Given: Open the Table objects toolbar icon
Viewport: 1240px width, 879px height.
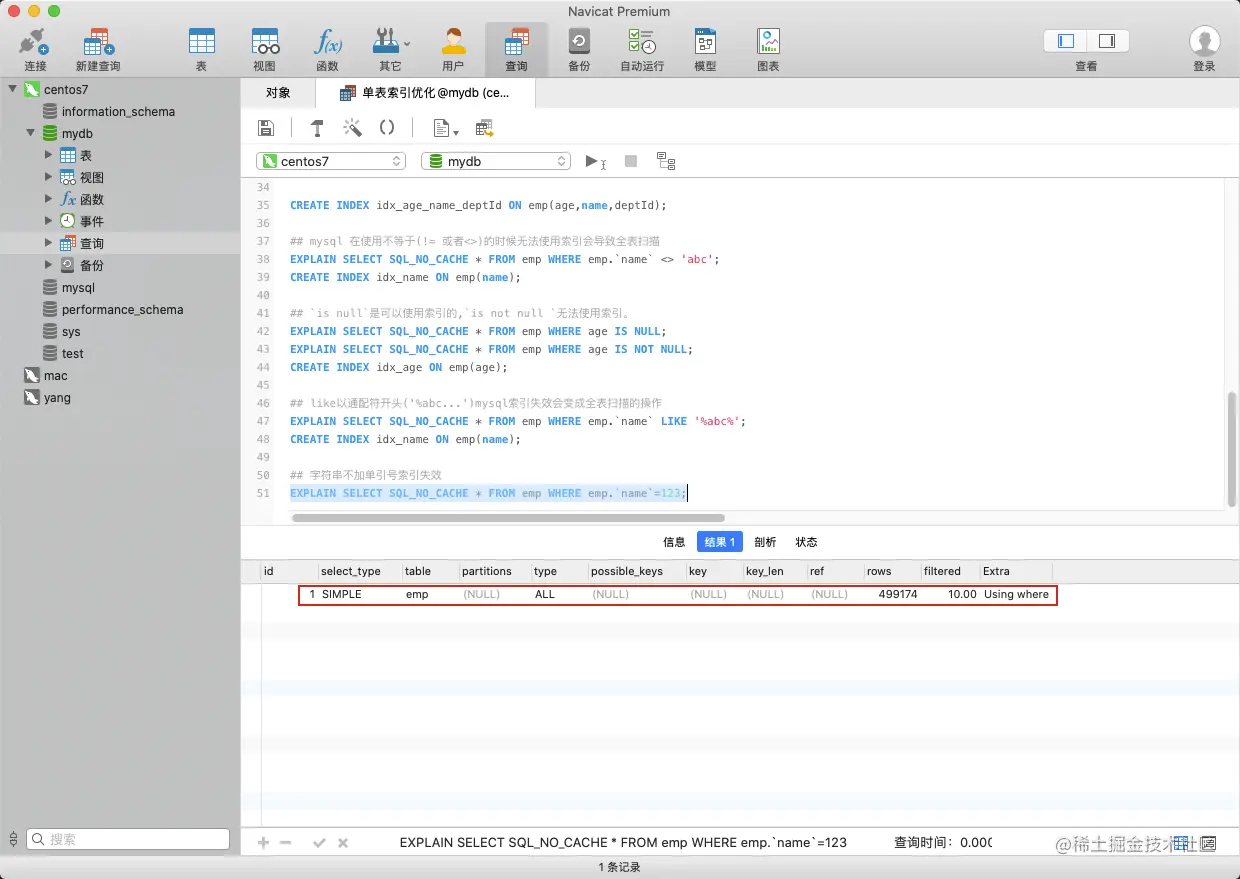Looking at the screenshot, I should (202, 49).
